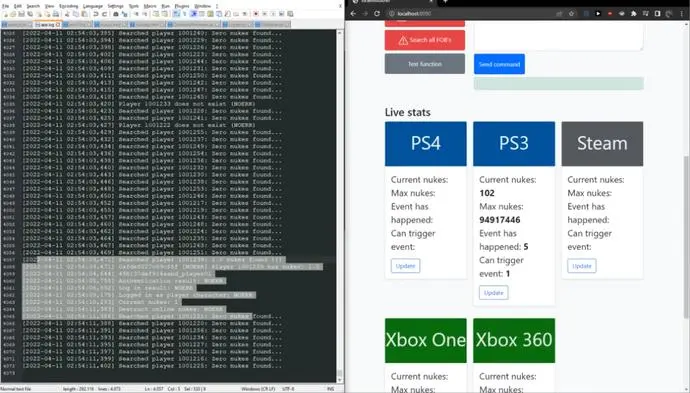690x393 pixels.
Task: Open Replace icon in Notepad++ toolbar
Action: [x=125, y=14]
